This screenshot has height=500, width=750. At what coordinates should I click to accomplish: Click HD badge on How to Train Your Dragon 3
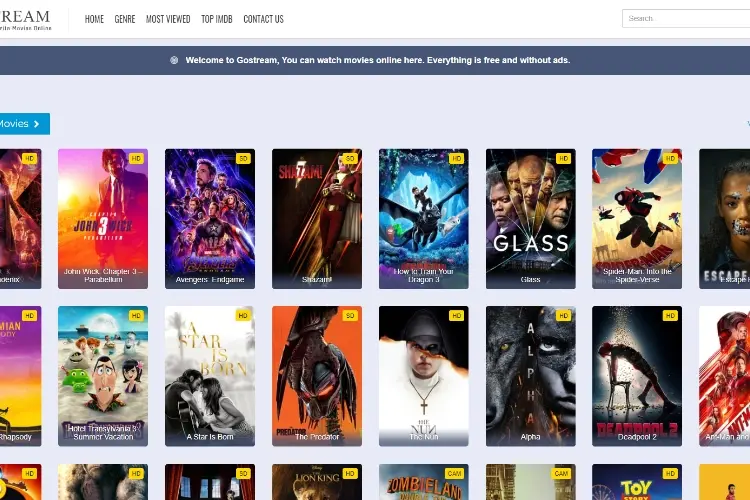457,158
